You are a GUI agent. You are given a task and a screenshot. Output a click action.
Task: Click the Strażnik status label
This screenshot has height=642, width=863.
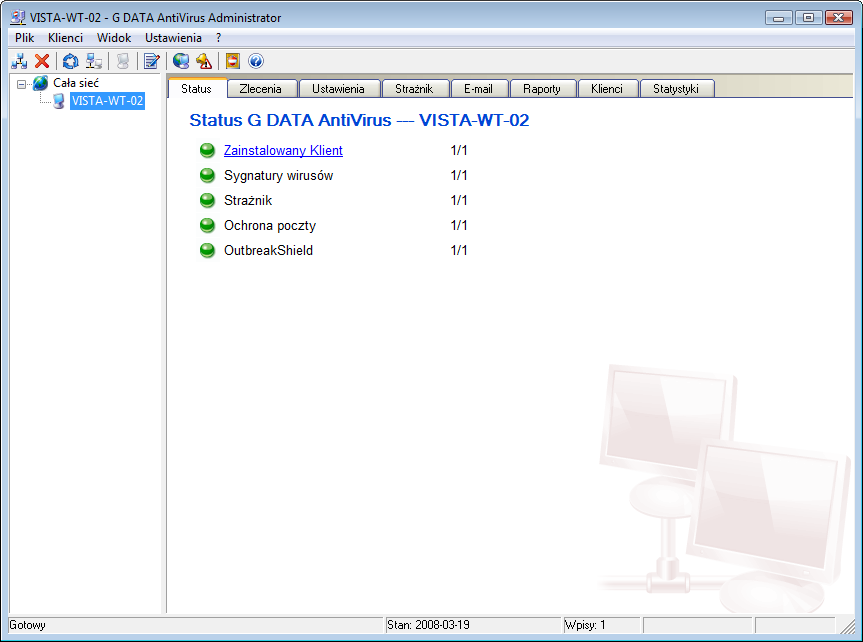tap(248, 200)
